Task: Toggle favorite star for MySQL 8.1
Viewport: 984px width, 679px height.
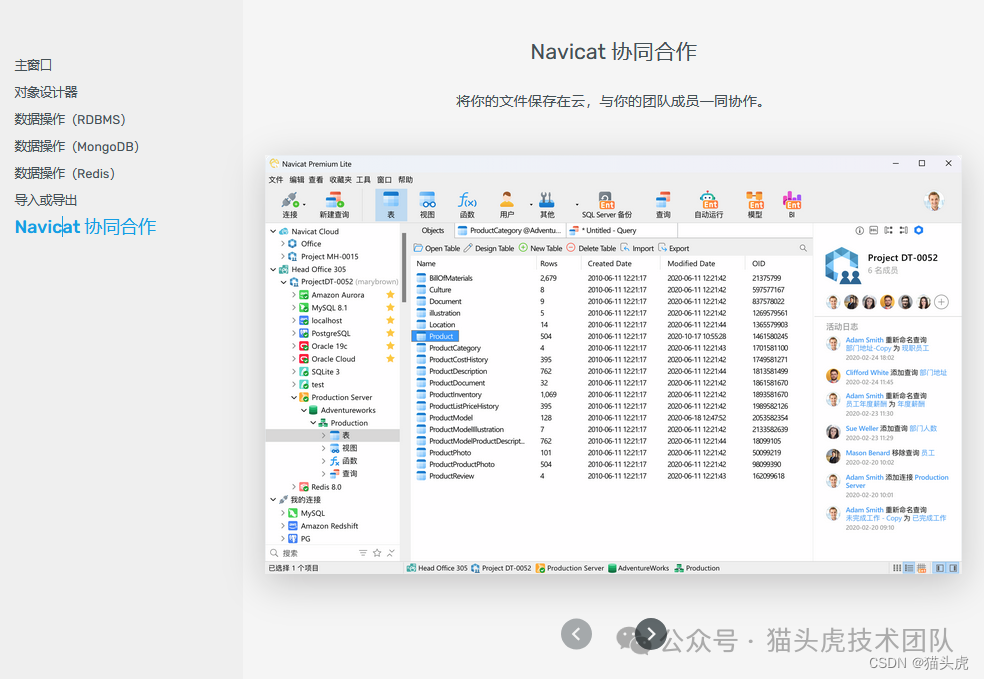Action: (x=390, y=307)
